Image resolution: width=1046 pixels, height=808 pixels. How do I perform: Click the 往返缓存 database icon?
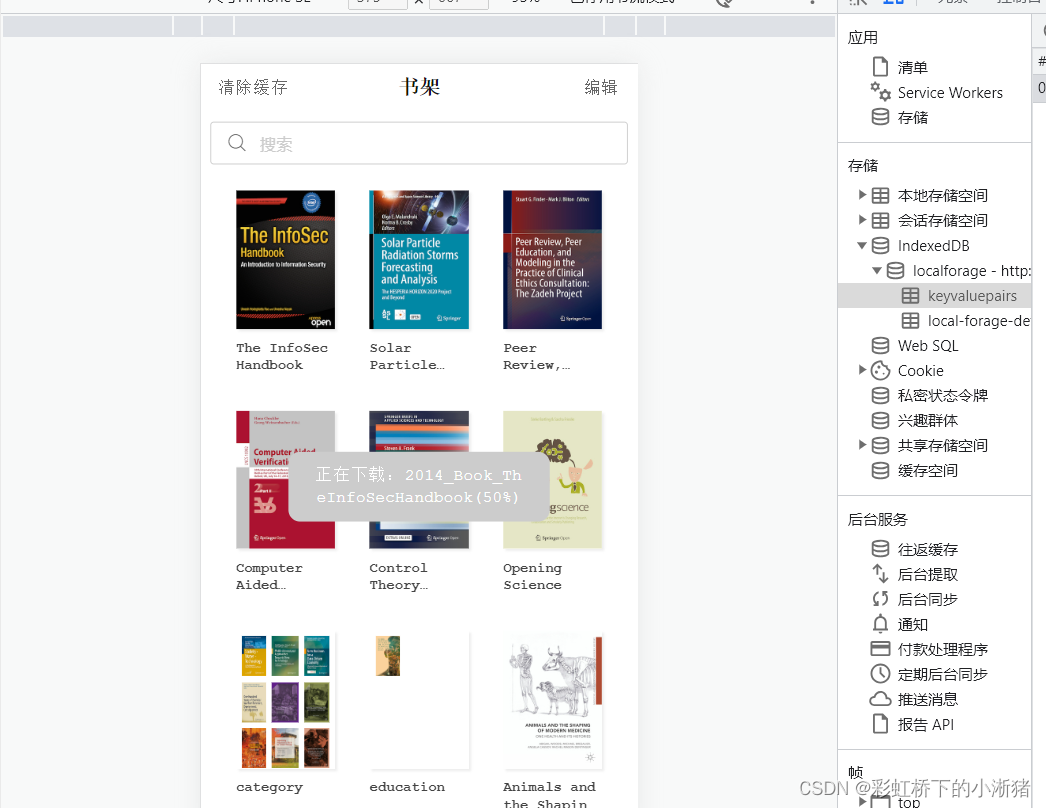880,548
